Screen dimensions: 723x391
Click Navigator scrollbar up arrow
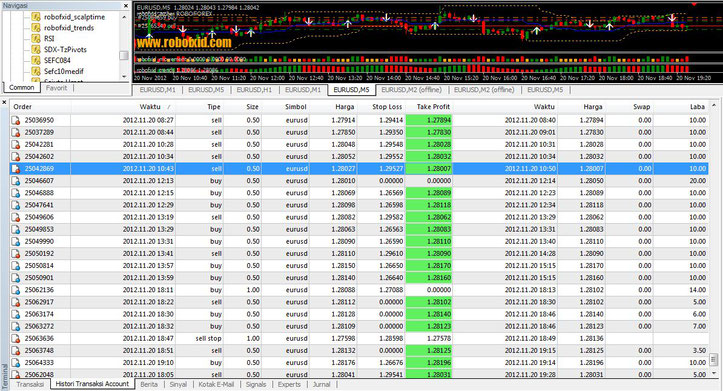coord(124,17)
